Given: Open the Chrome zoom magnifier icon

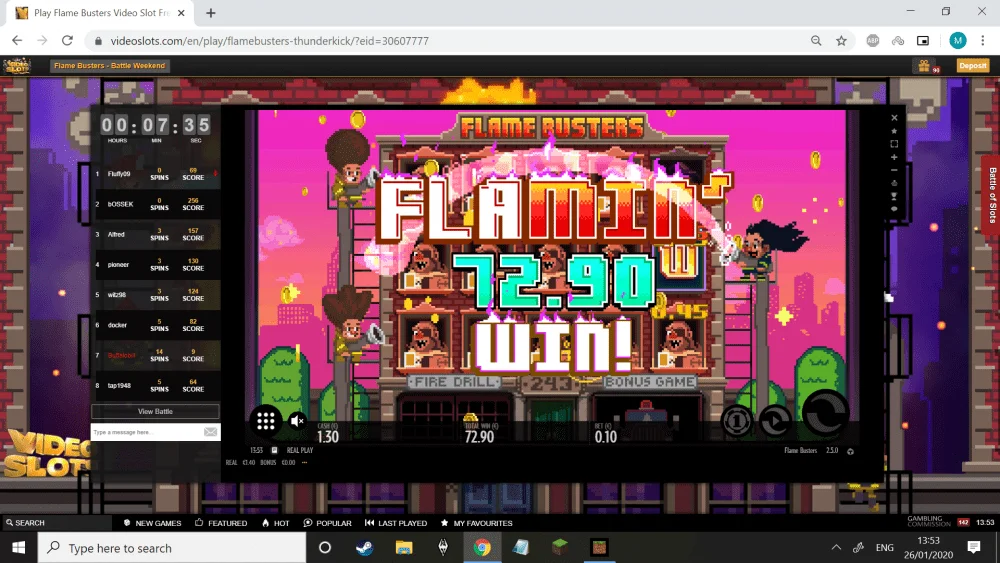Looking at the screenshot, I should [816, 41].
